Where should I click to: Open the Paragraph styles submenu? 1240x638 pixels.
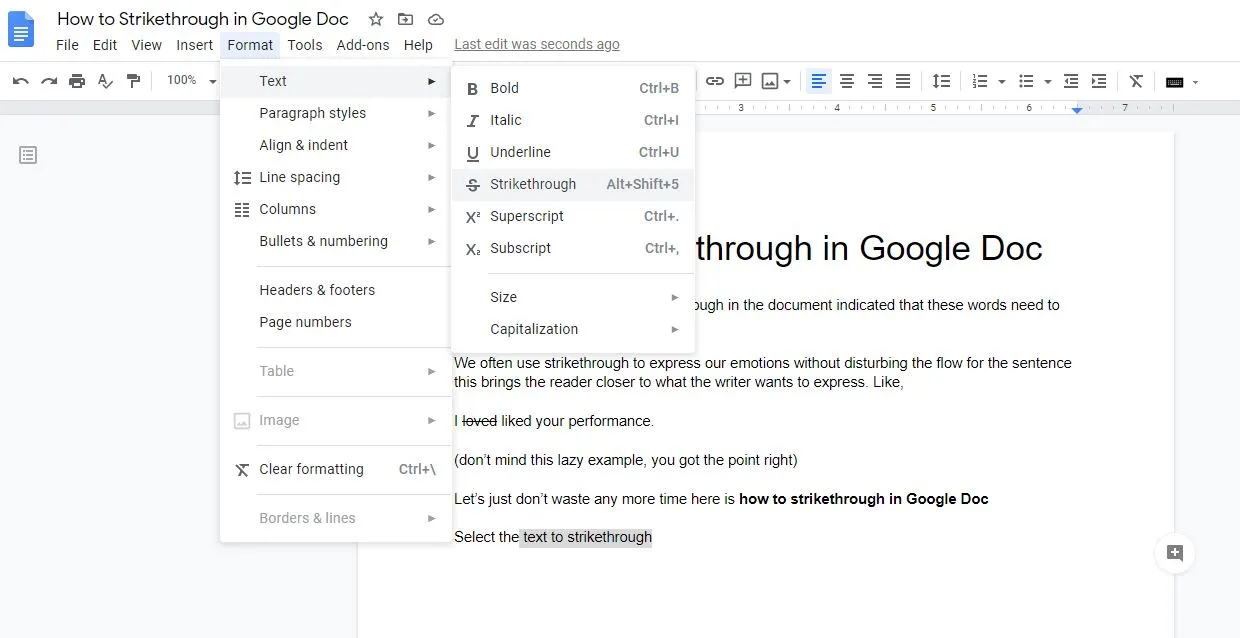tap(336, 113)
